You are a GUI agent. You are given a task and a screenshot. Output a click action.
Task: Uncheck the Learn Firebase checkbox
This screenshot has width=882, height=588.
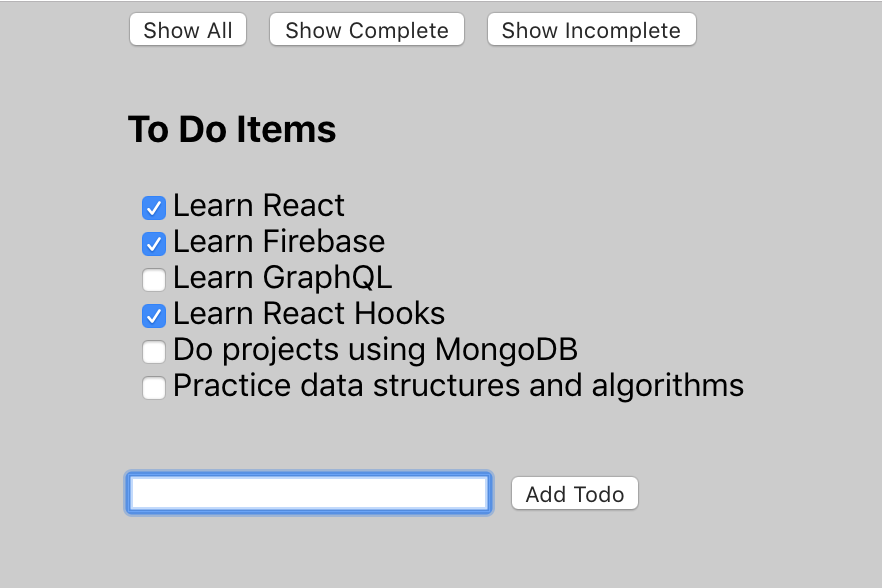pos(154,244)
